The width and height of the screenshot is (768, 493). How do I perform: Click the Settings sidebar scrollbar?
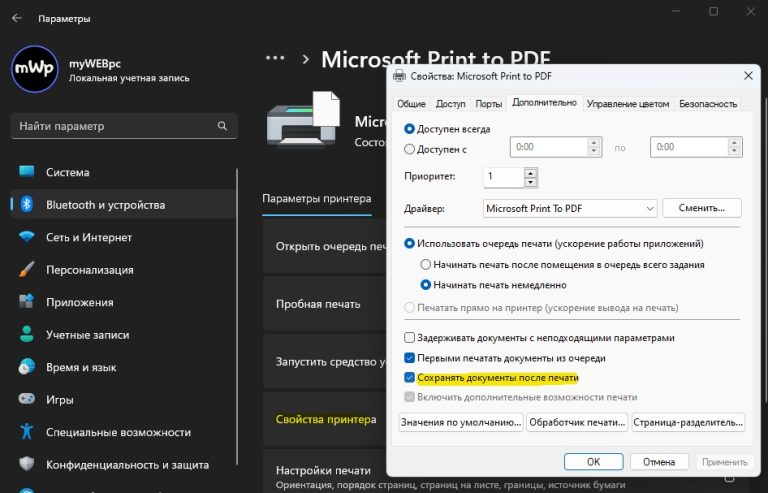point(237,316)
